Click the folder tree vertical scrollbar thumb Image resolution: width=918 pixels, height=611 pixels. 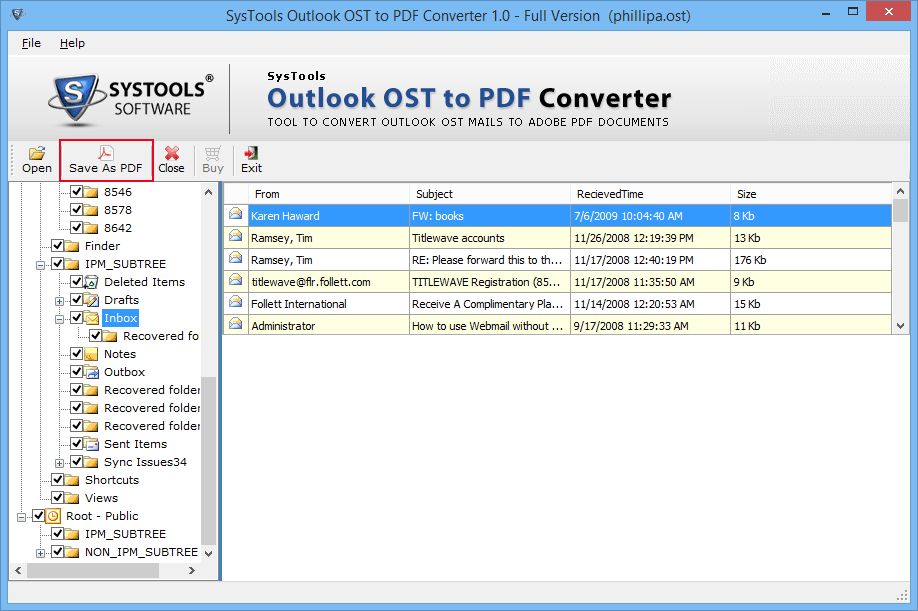208,461
